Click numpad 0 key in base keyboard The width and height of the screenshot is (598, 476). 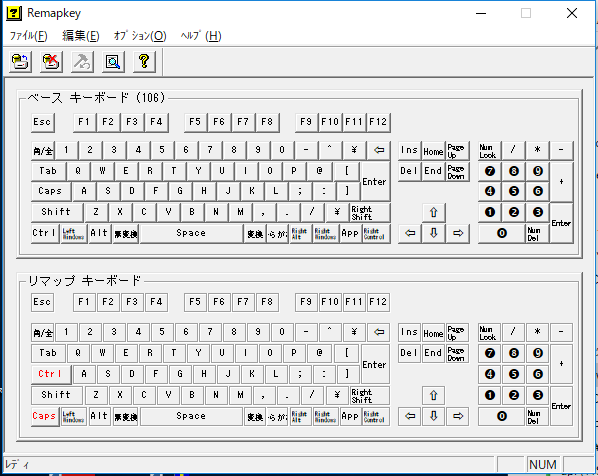[502, 233]
